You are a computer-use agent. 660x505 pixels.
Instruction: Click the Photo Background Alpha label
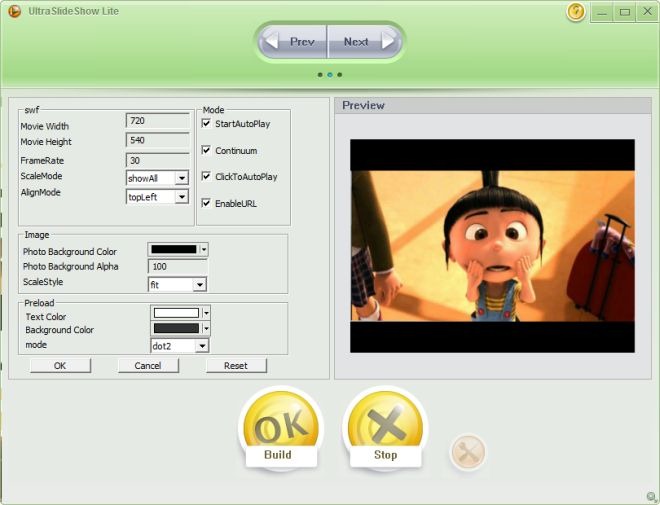pos(70,266)
